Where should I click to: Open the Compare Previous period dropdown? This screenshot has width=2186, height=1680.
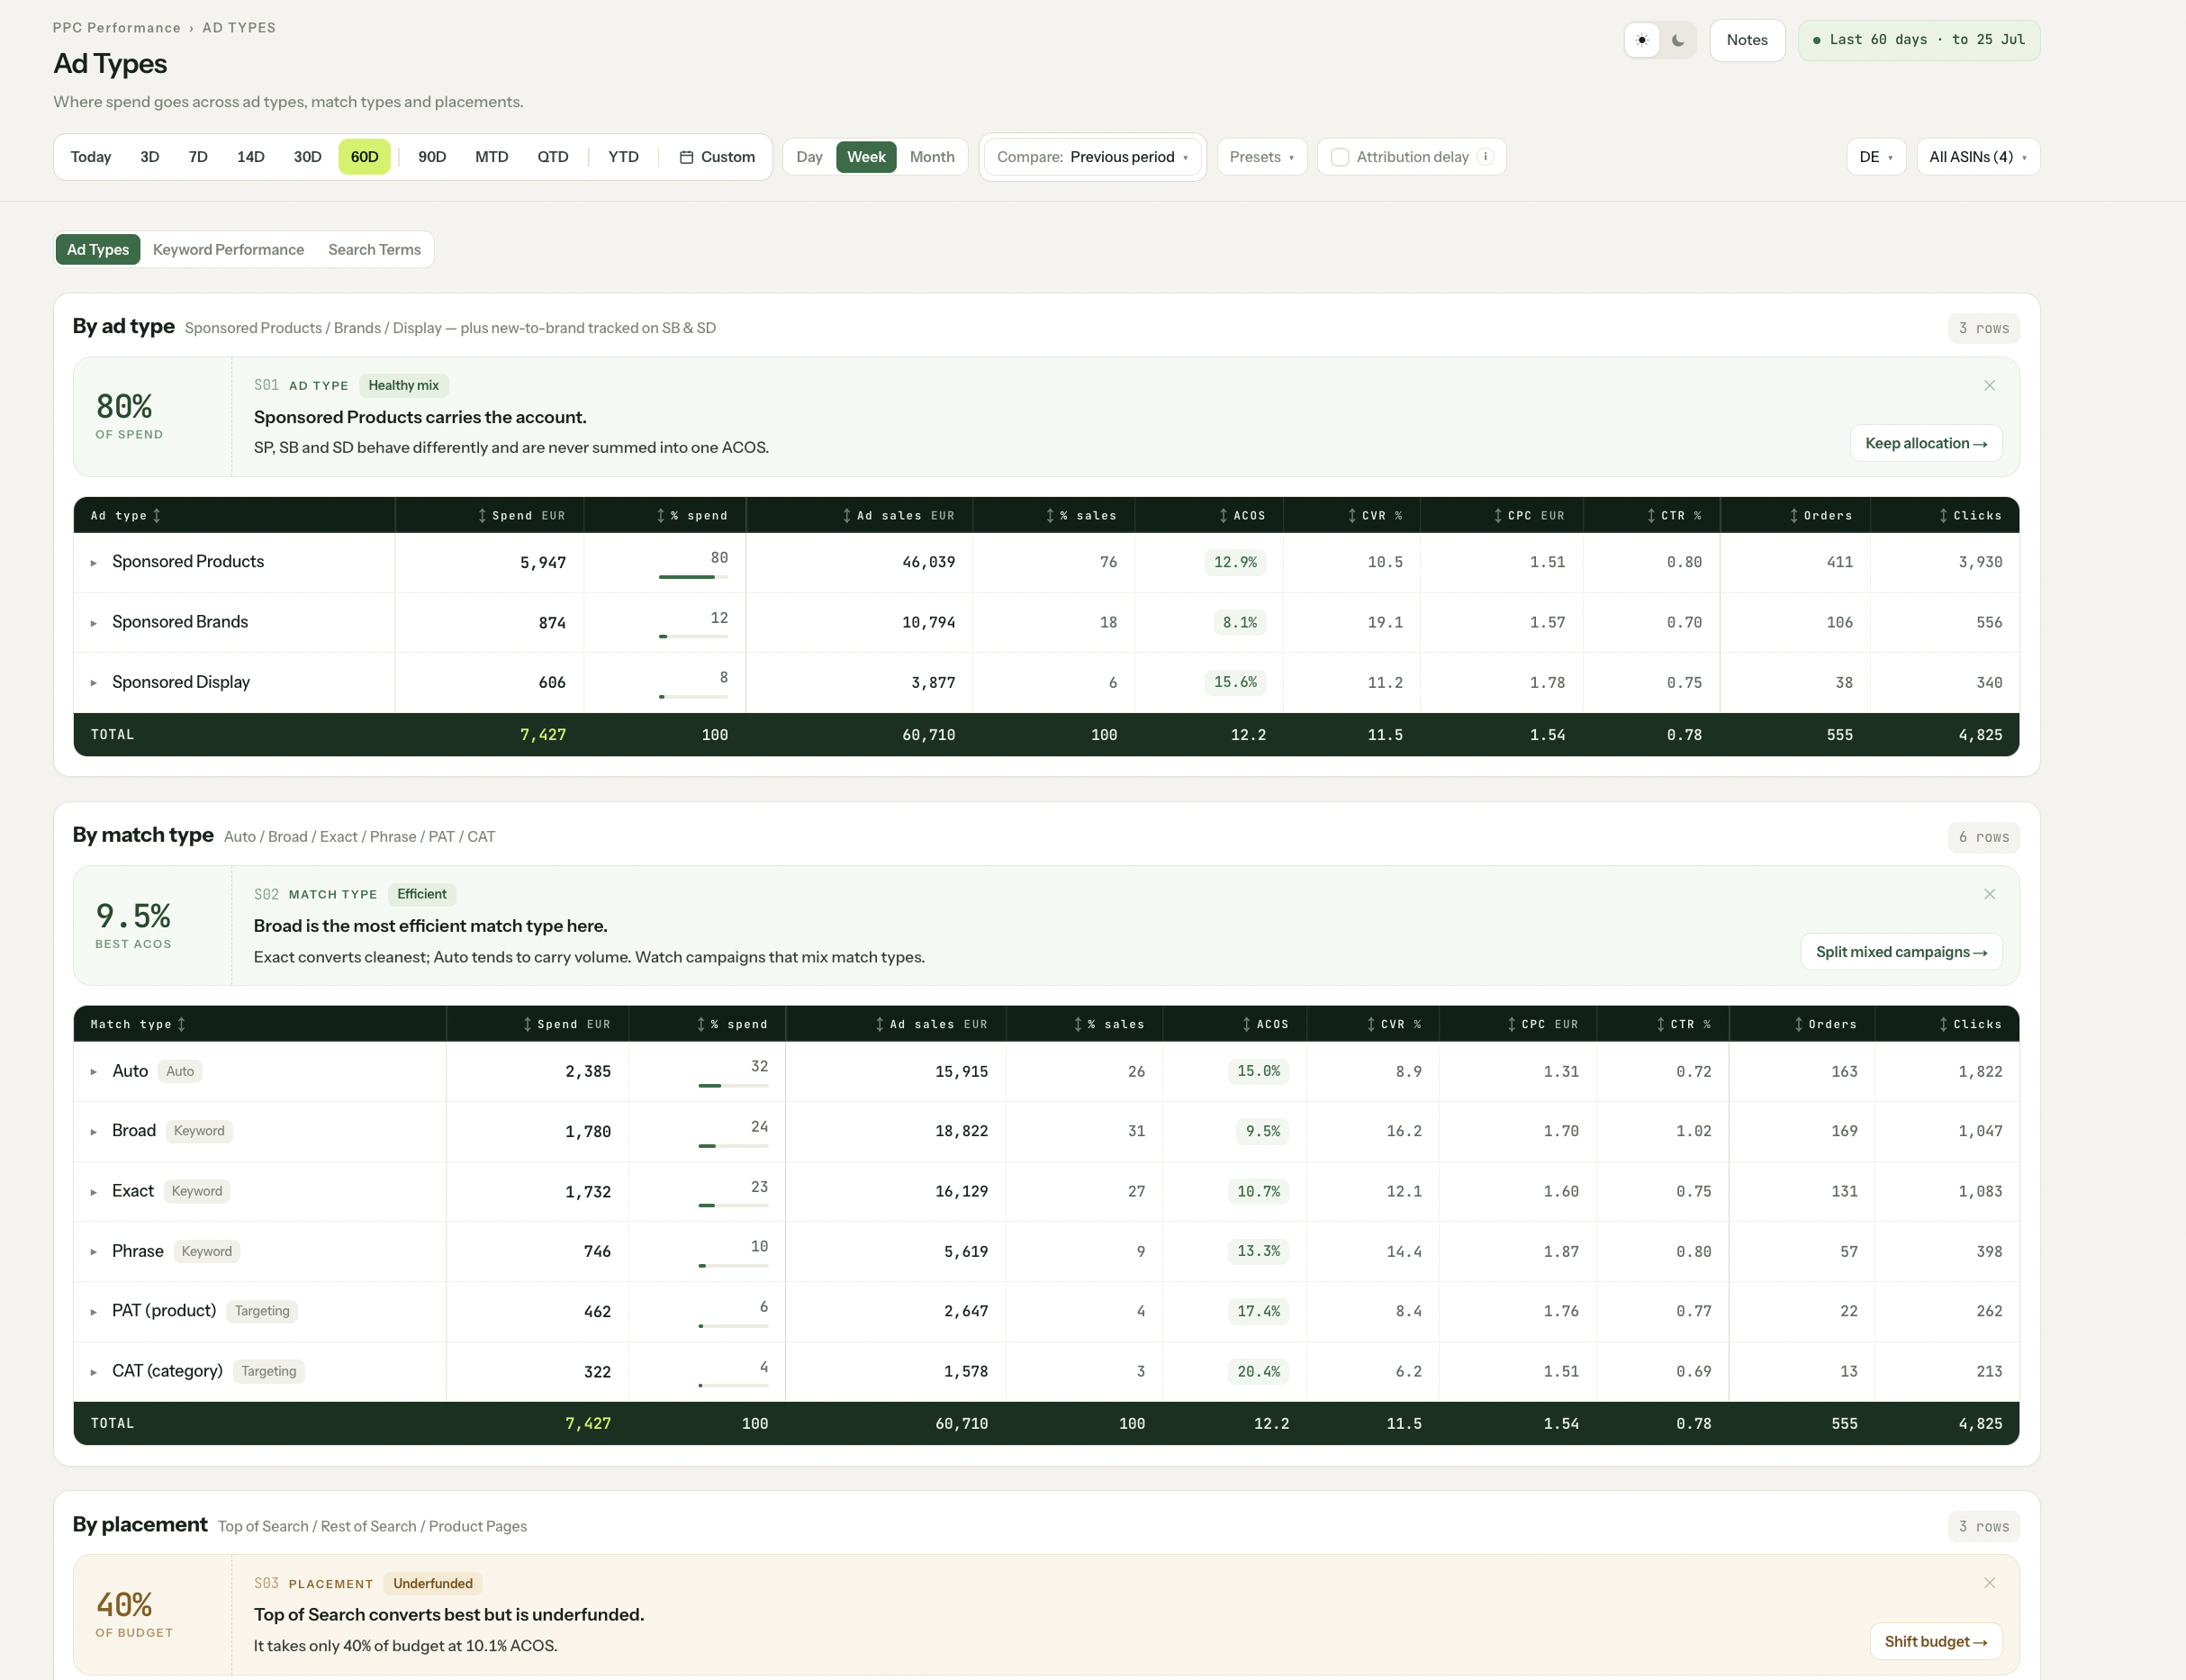(x=1092, y=157)
